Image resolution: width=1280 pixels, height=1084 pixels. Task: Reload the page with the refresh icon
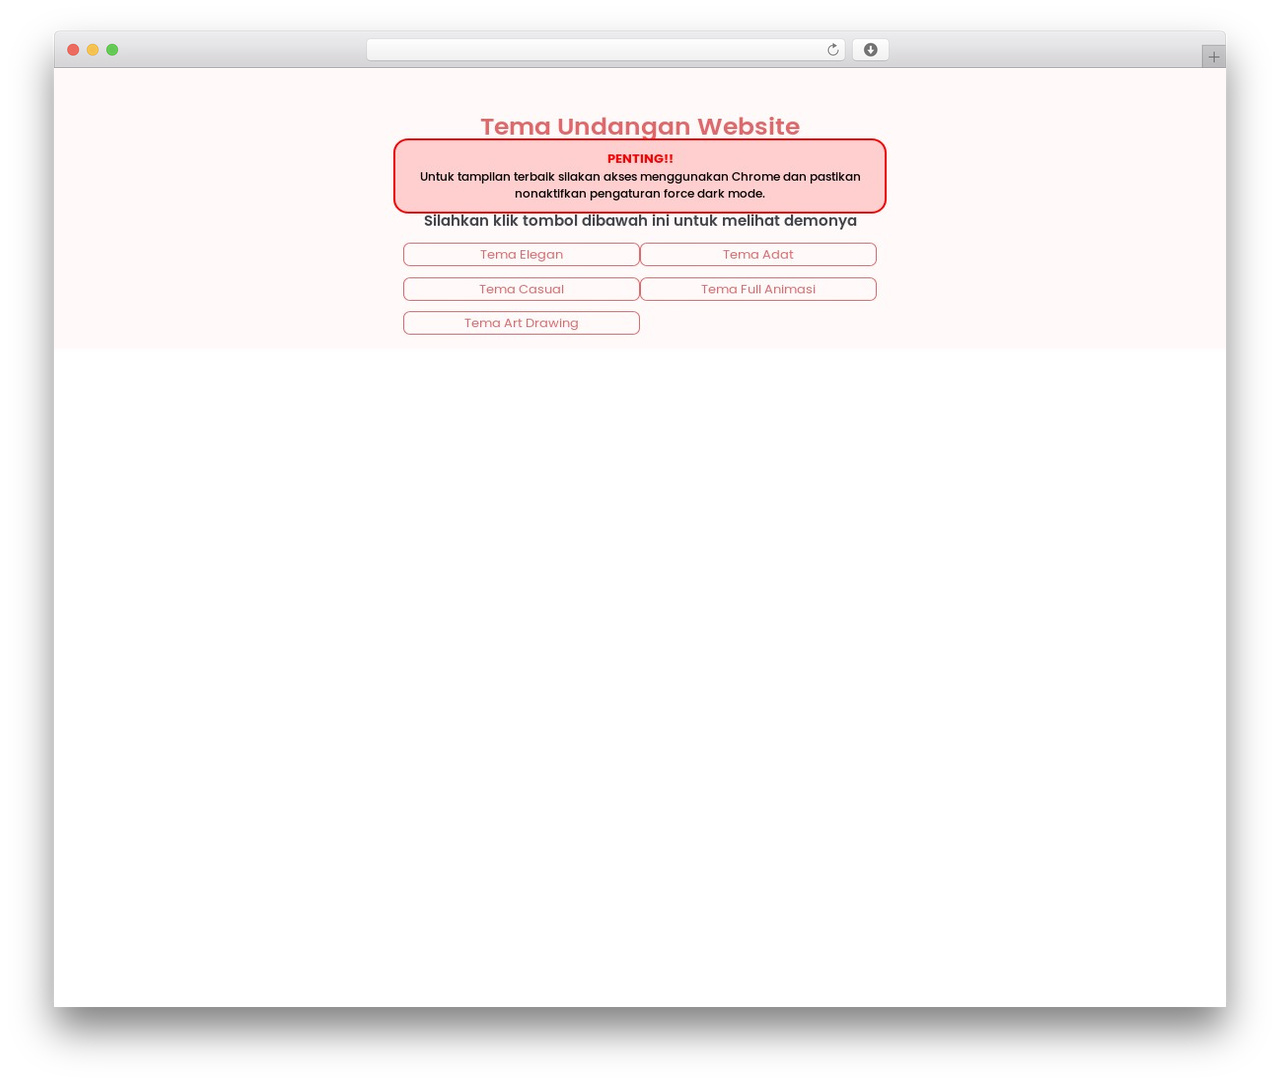click(x=832, y=50)
